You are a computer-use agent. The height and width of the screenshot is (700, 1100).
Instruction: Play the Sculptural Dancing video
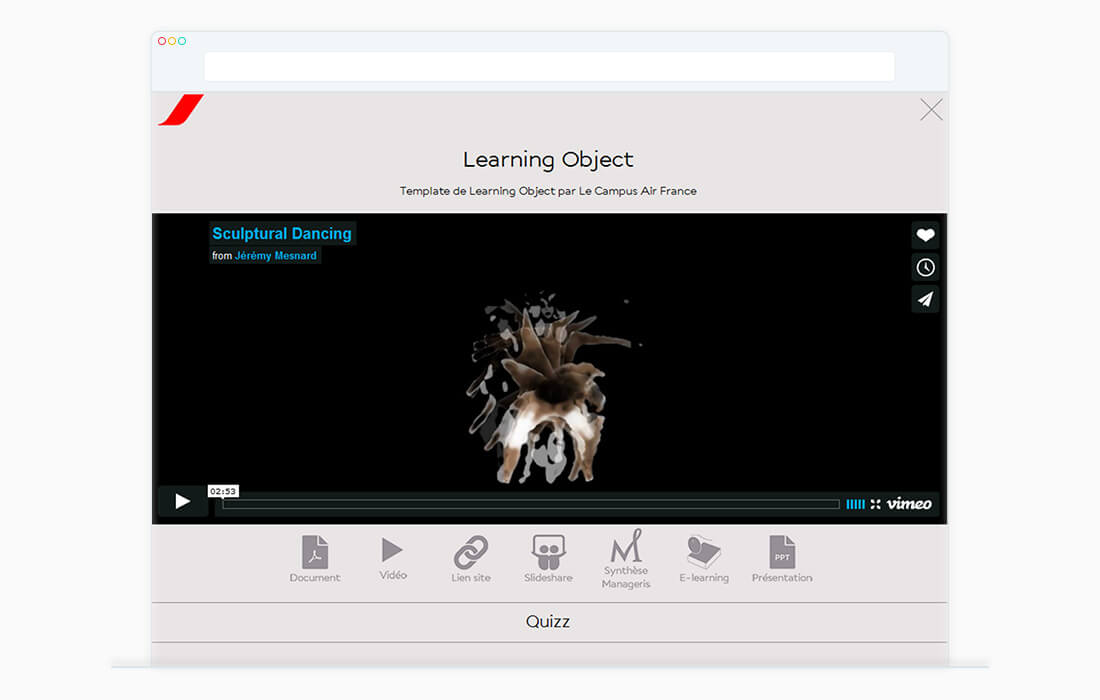182,502
